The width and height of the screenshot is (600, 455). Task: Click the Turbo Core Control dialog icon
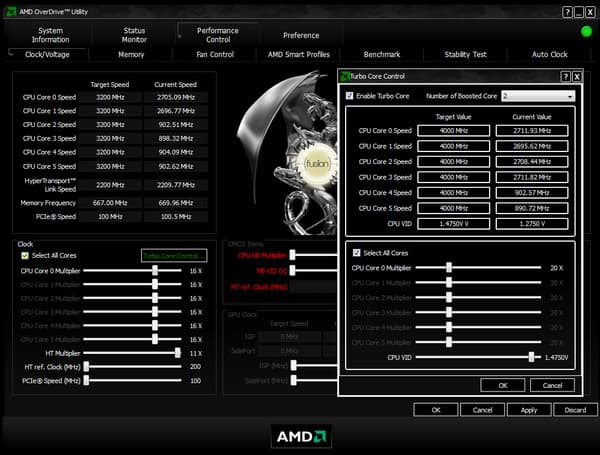point(345,76)
